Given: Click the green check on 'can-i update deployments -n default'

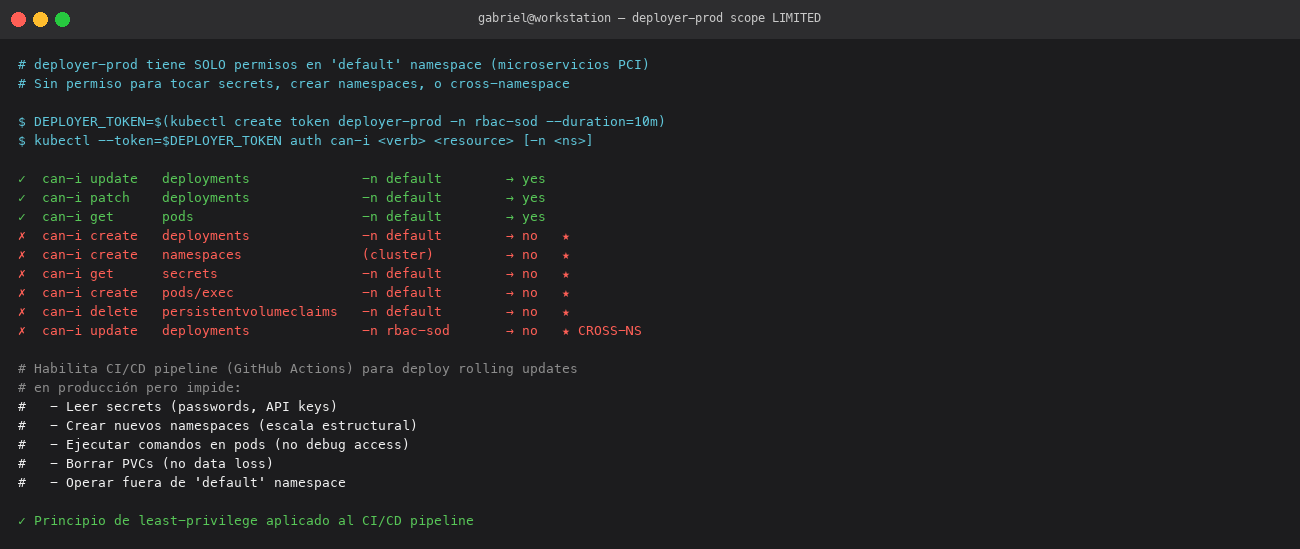Looking at the screenshot, I should (22, 179).
